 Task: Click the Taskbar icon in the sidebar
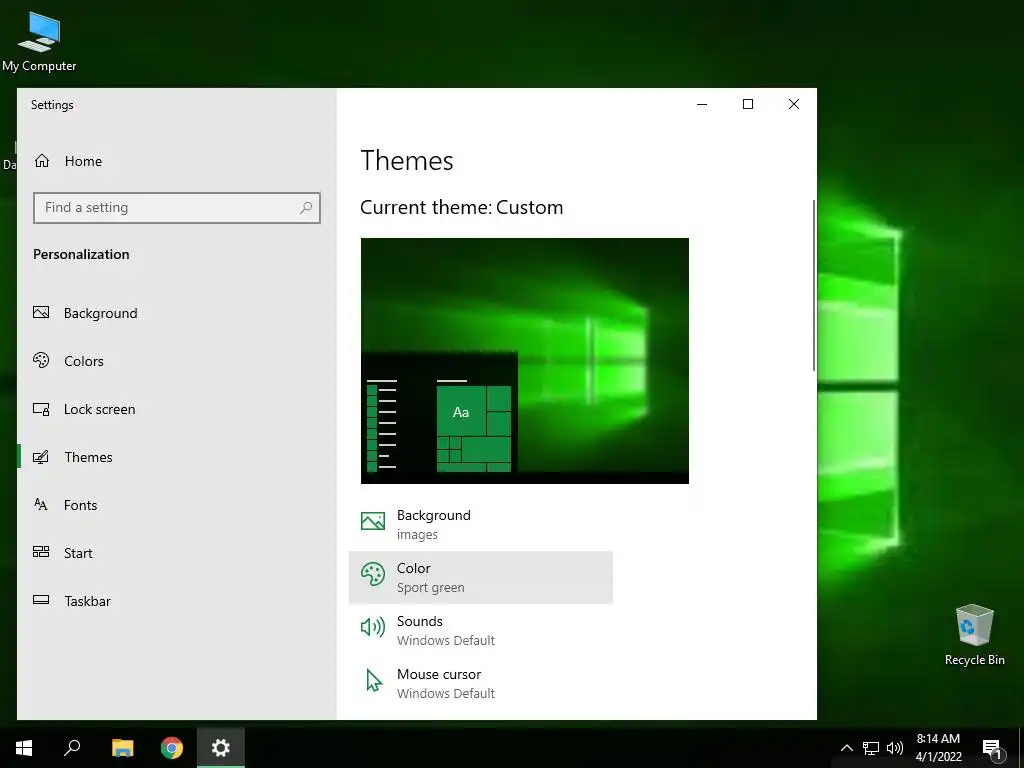tap(41, 600)
